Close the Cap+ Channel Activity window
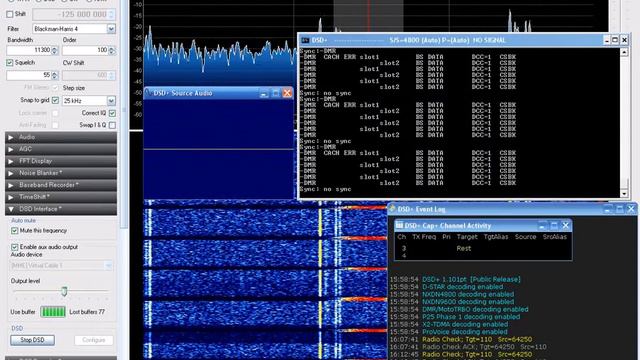 566,225
